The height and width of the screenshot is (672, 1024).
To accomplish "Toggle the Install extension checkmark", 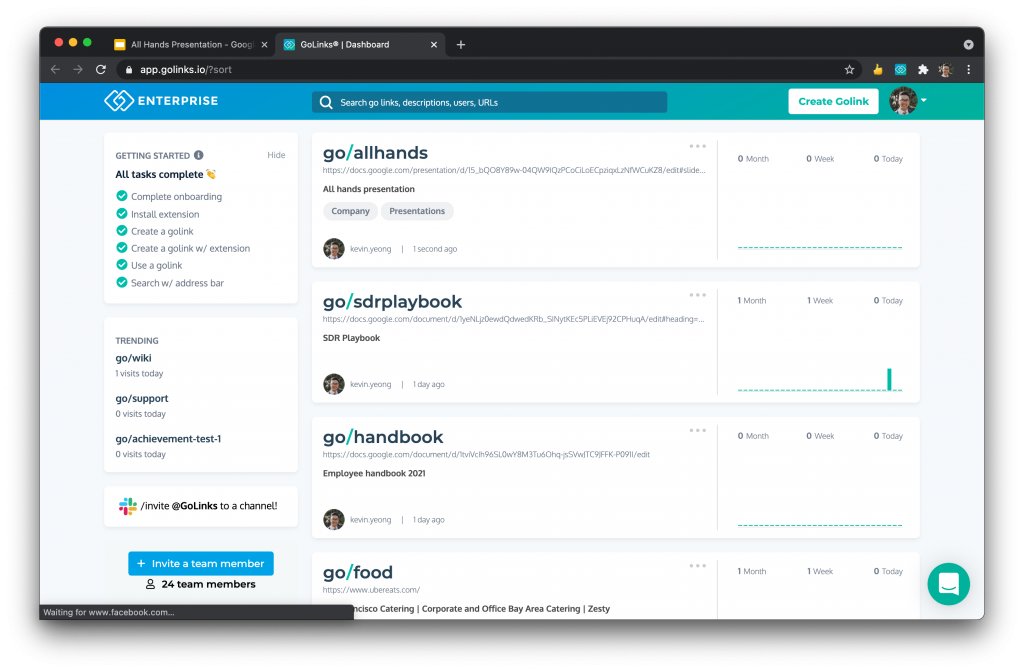I will [x=122, y=214].
